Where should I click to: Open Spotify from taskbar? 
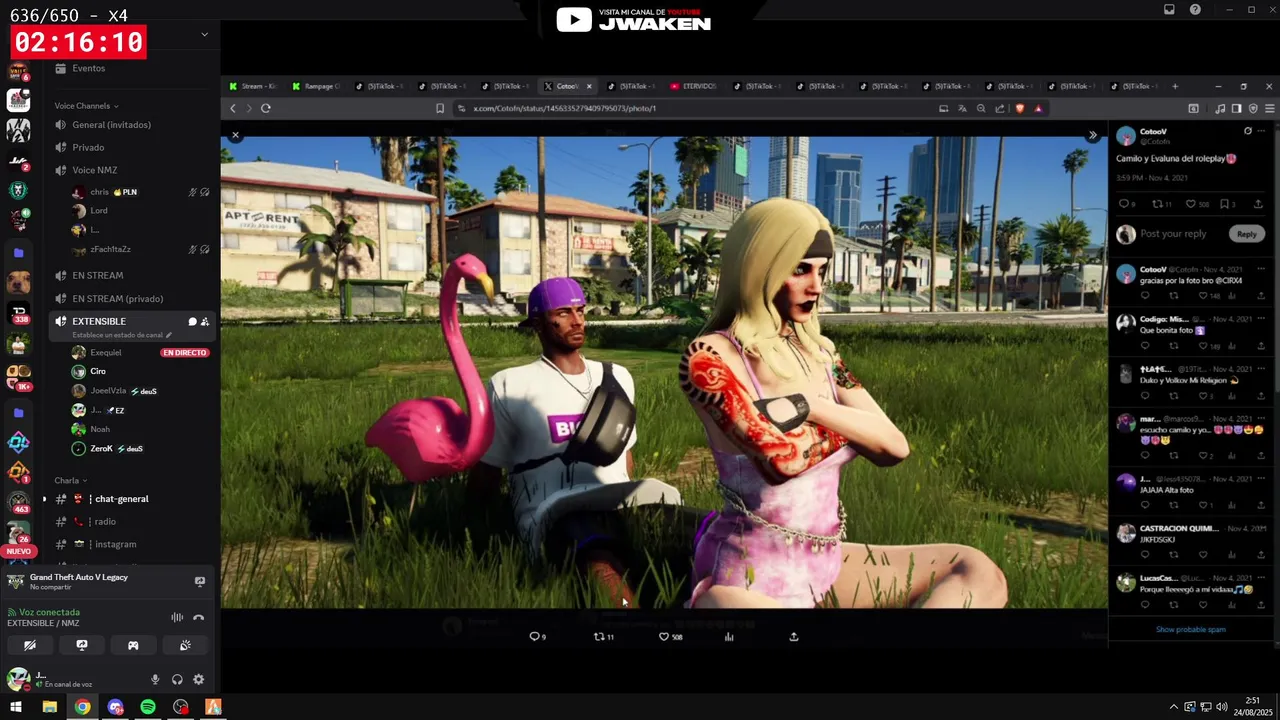pos(148,707)
